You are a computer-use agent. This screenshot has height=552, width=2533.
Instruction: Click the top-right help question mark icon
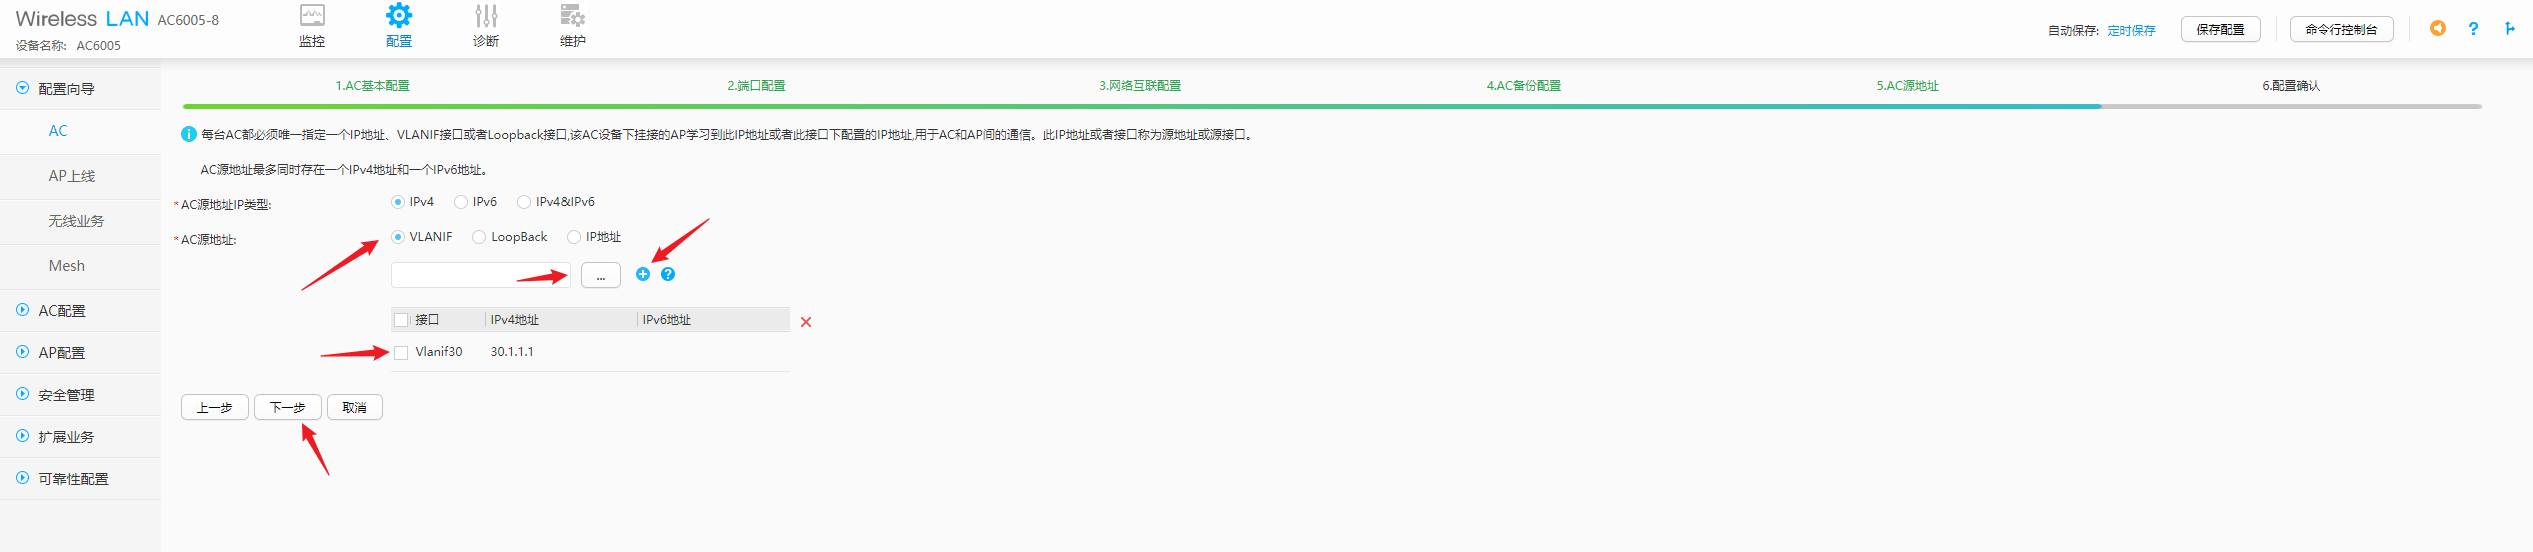(2473, 29)
